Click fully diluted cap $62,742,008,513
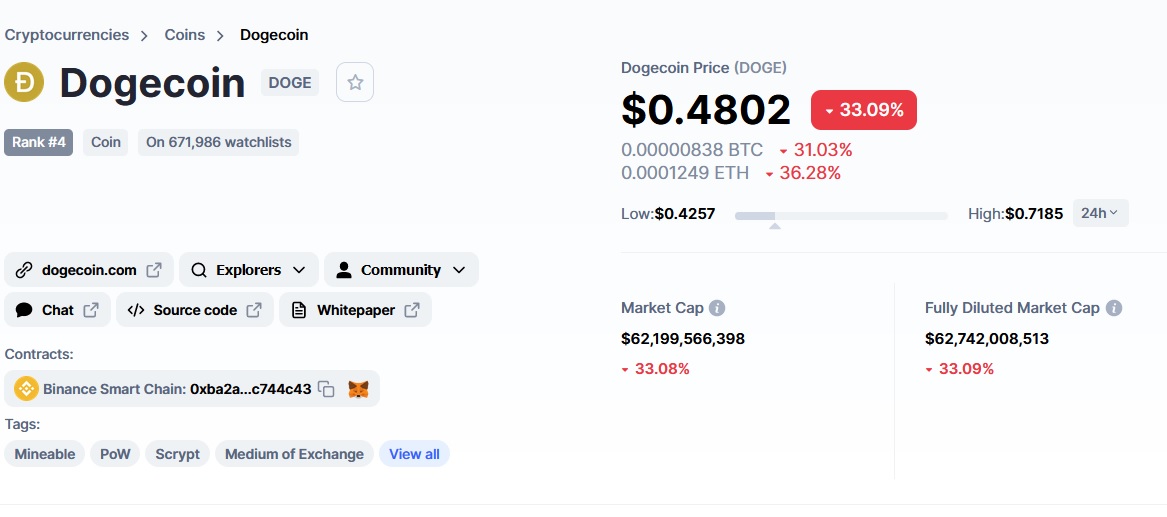The width and height of the screenshot is (1167, 517). coord(987,339)
